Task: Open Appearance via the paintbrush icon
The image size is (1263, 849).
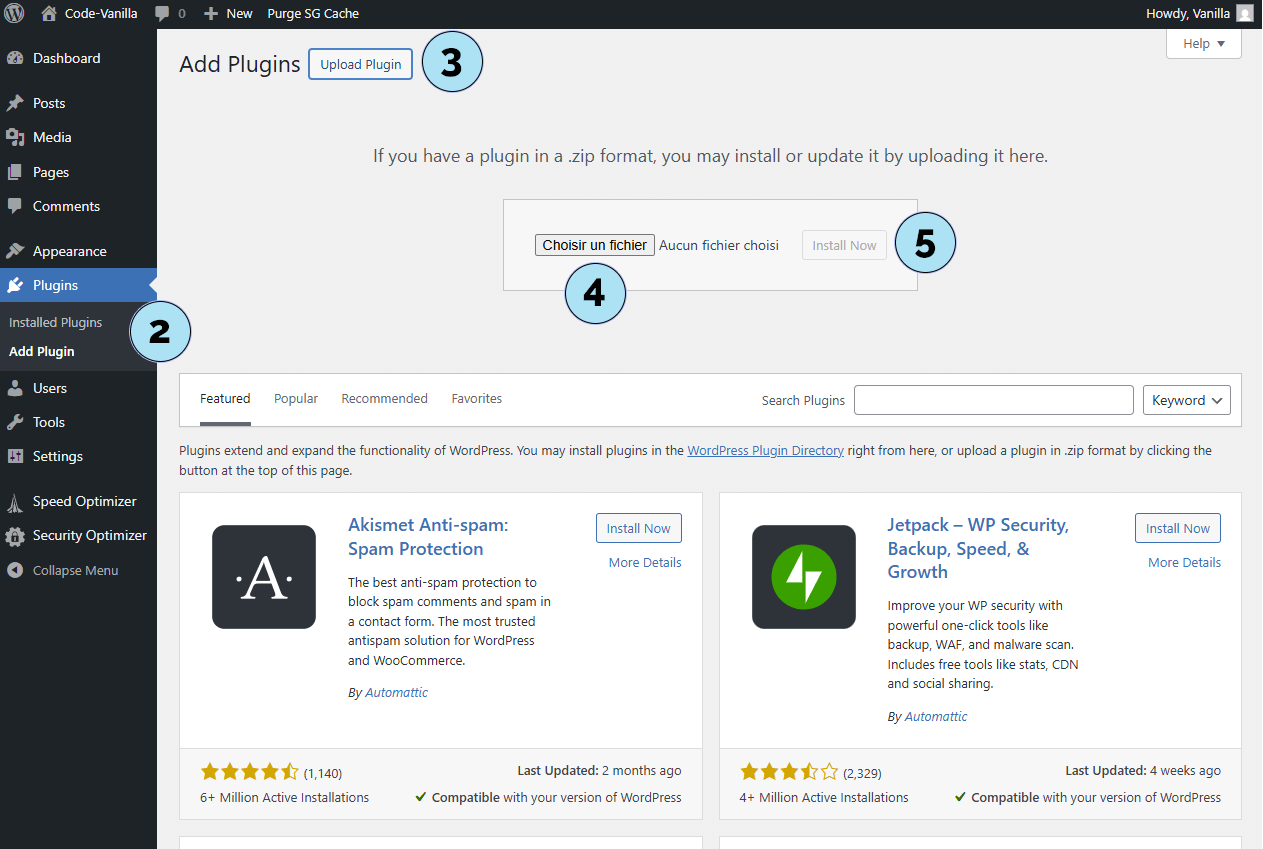Action: [15, 251]
